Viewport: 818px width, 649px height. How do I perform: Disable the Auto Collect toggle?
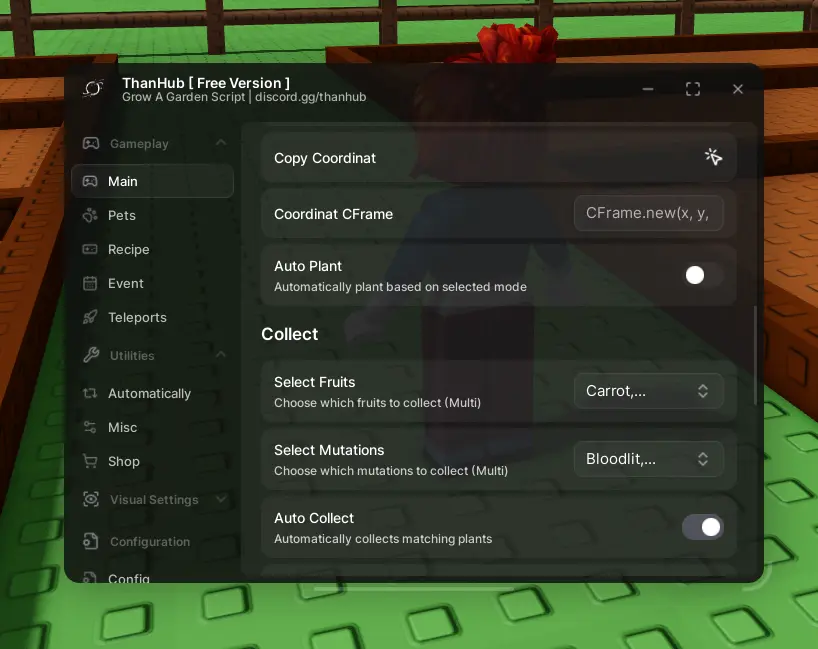point(702,527)
